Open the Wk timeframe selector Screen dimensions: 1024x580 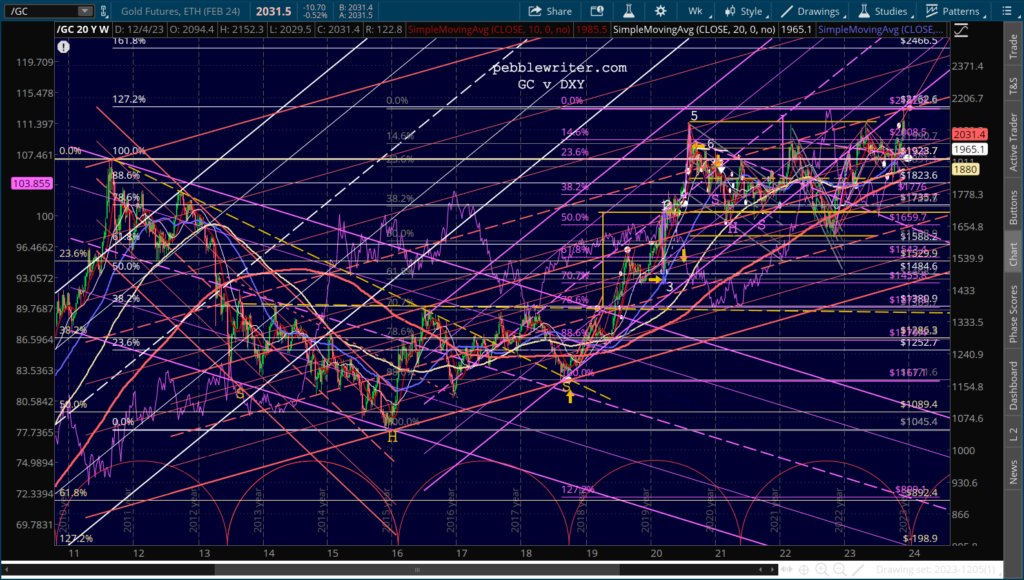pyautogui.click(x=695, y=11)
